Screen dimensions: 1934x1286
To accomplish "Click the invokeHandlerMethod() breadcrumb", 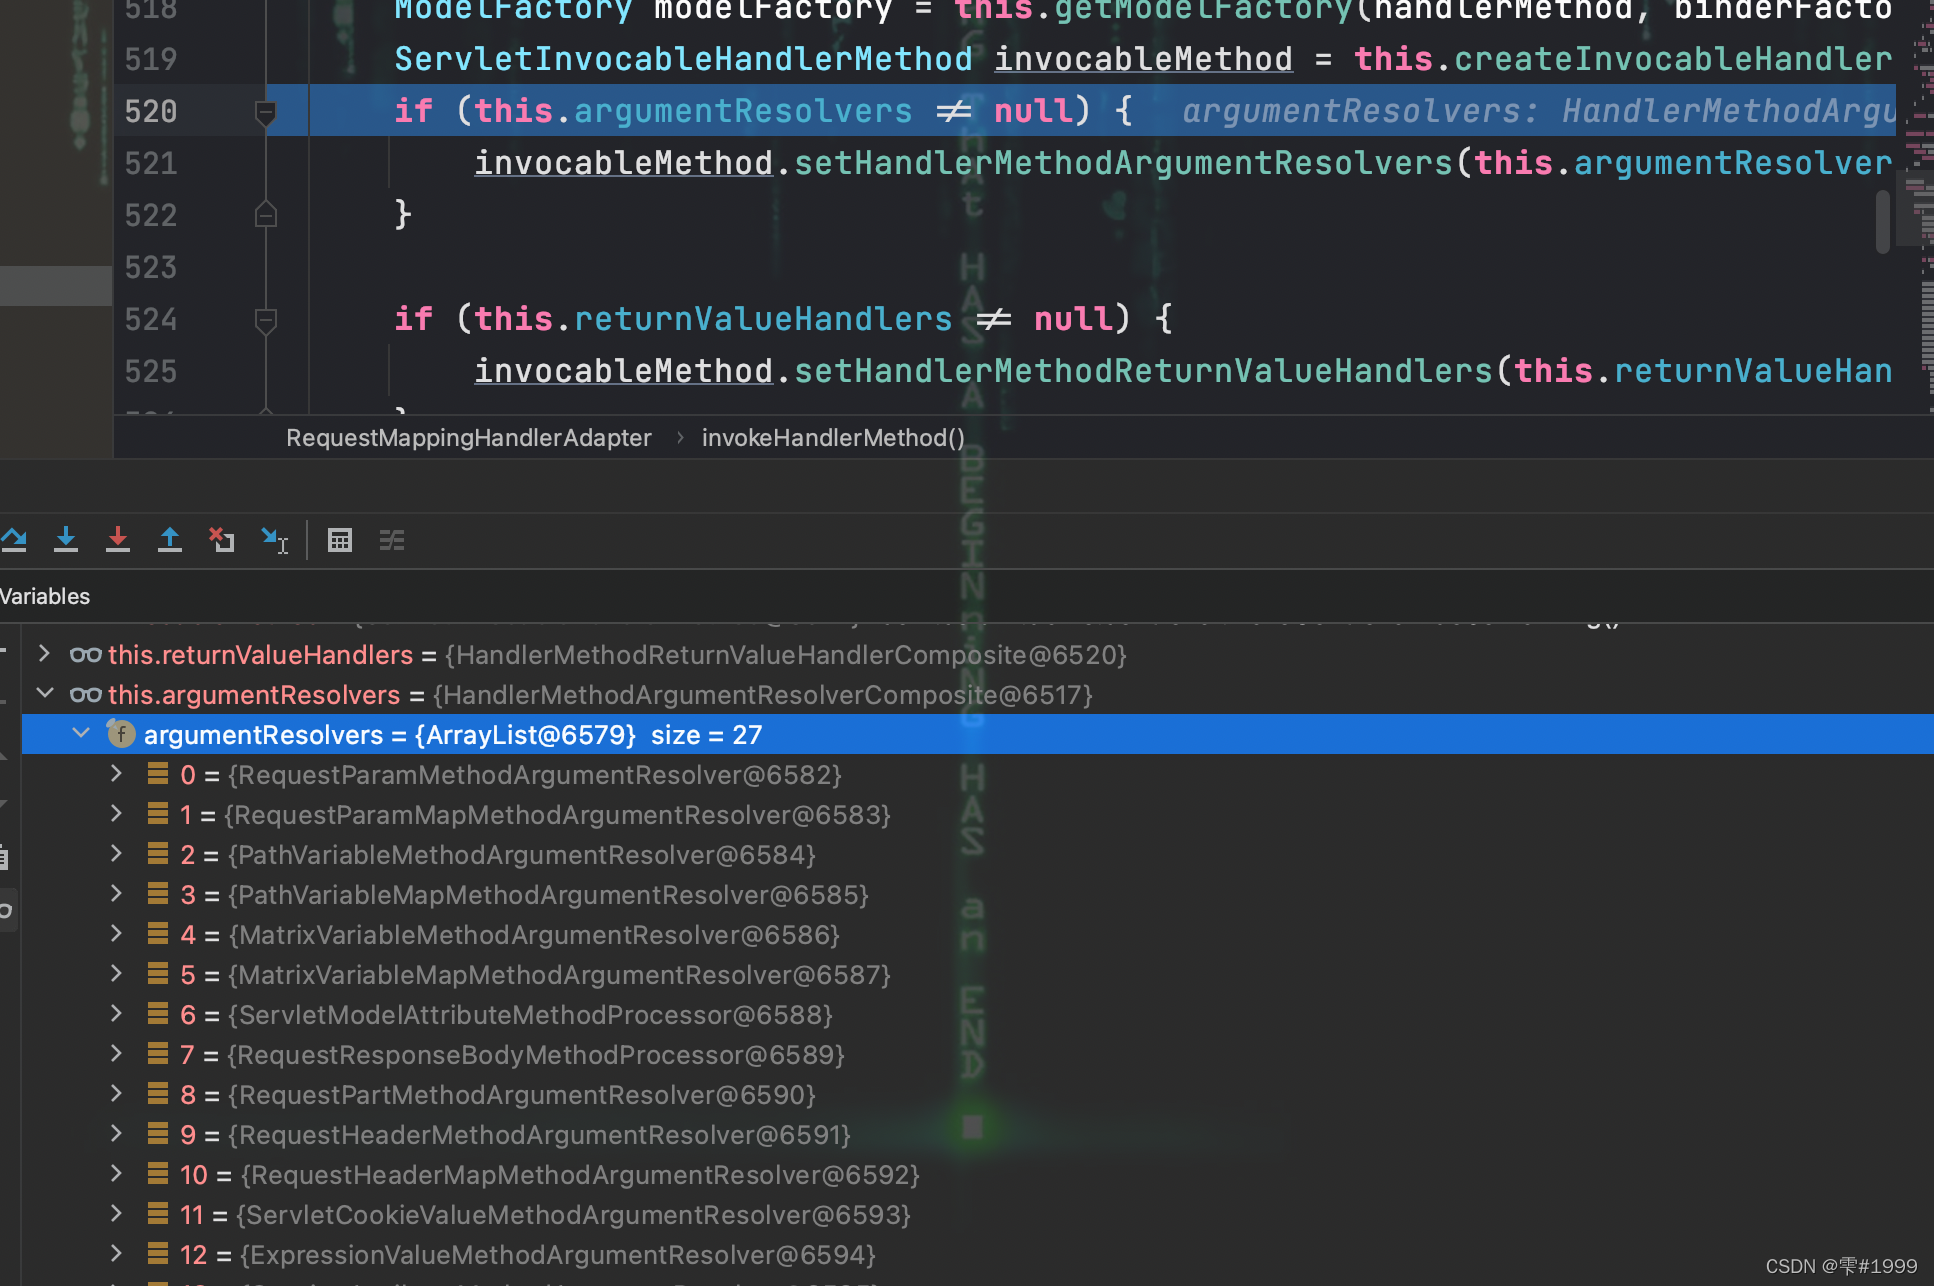I will tap(832, 438).
